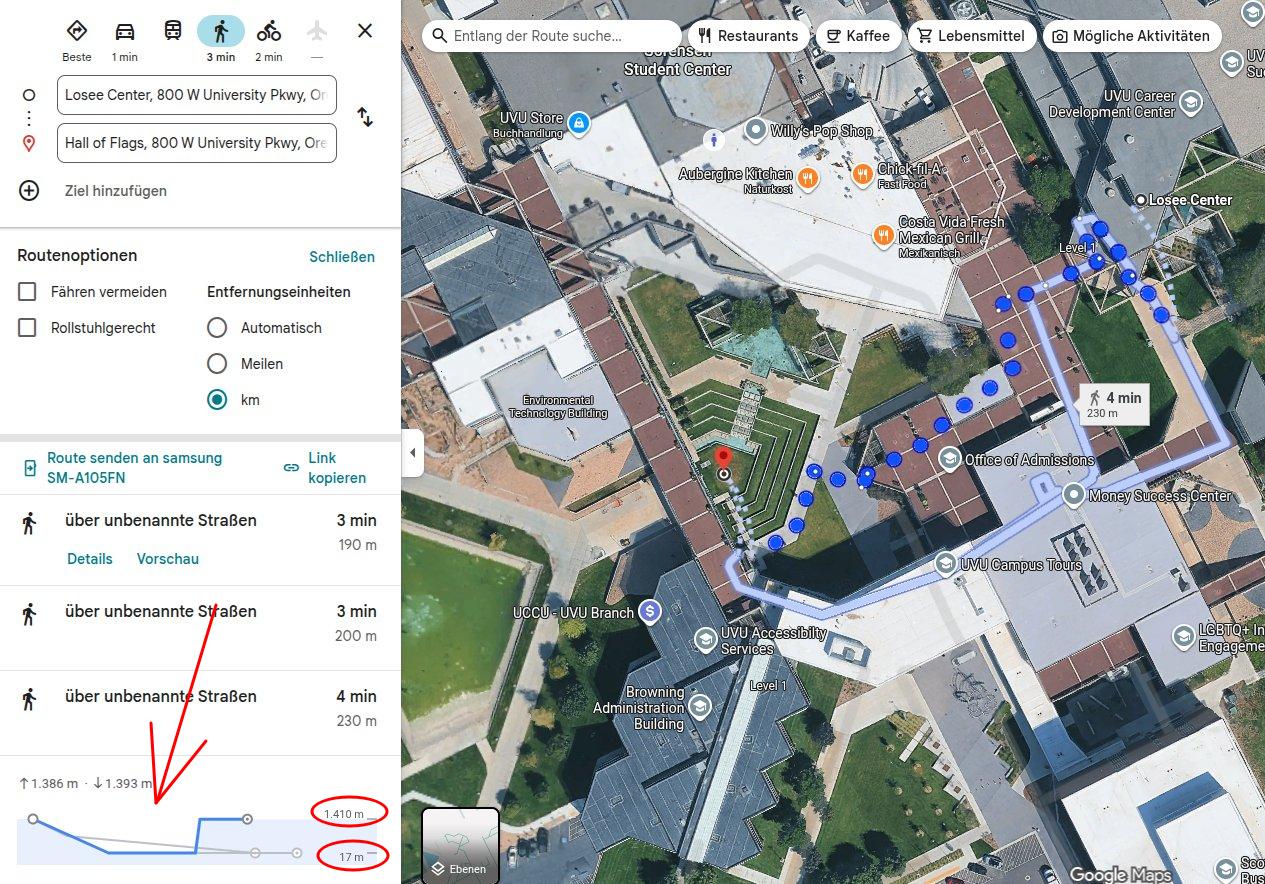
Task: Select Automatisch distance unit
Action: click(x=217, y=328)
